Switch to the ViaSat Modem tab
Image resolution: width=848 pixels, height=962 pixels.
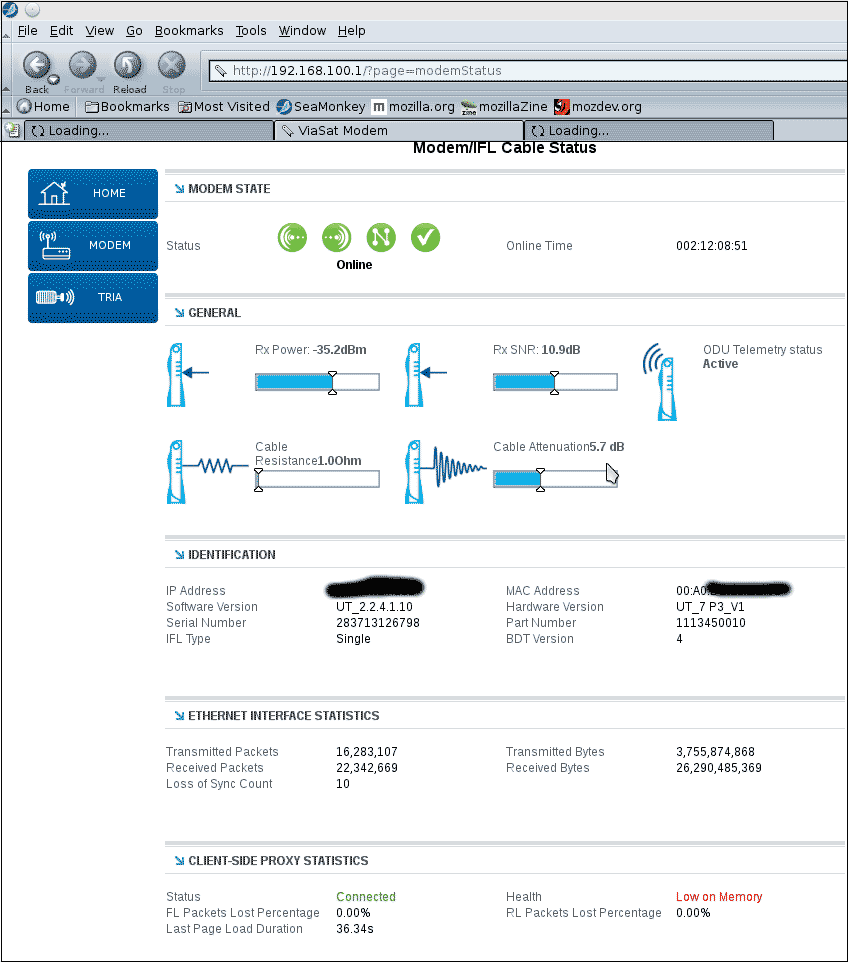click(399, 131)
